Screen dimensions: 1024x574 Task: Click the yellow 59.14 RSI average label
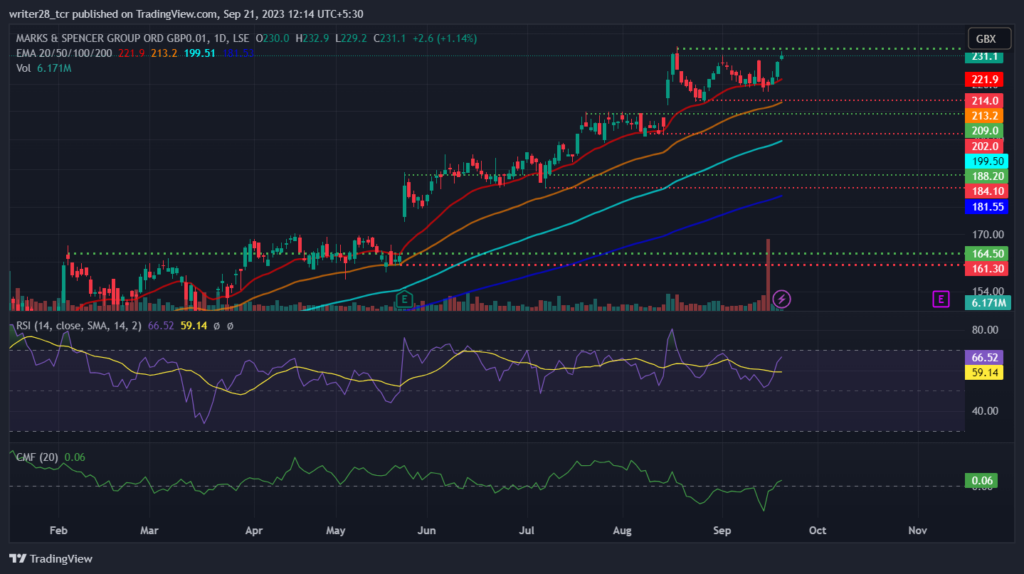pyautogui.click(x=984, y=373)
